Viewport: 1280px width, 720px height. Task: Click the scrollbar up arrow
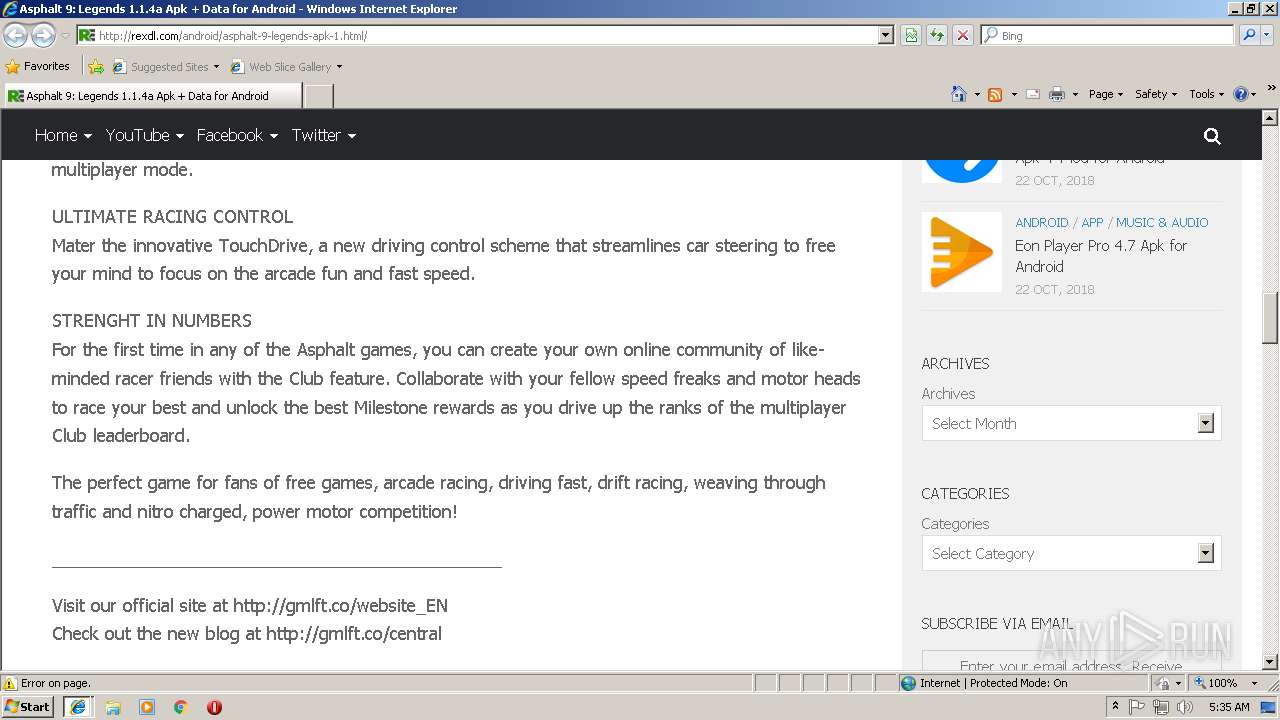1270,117
